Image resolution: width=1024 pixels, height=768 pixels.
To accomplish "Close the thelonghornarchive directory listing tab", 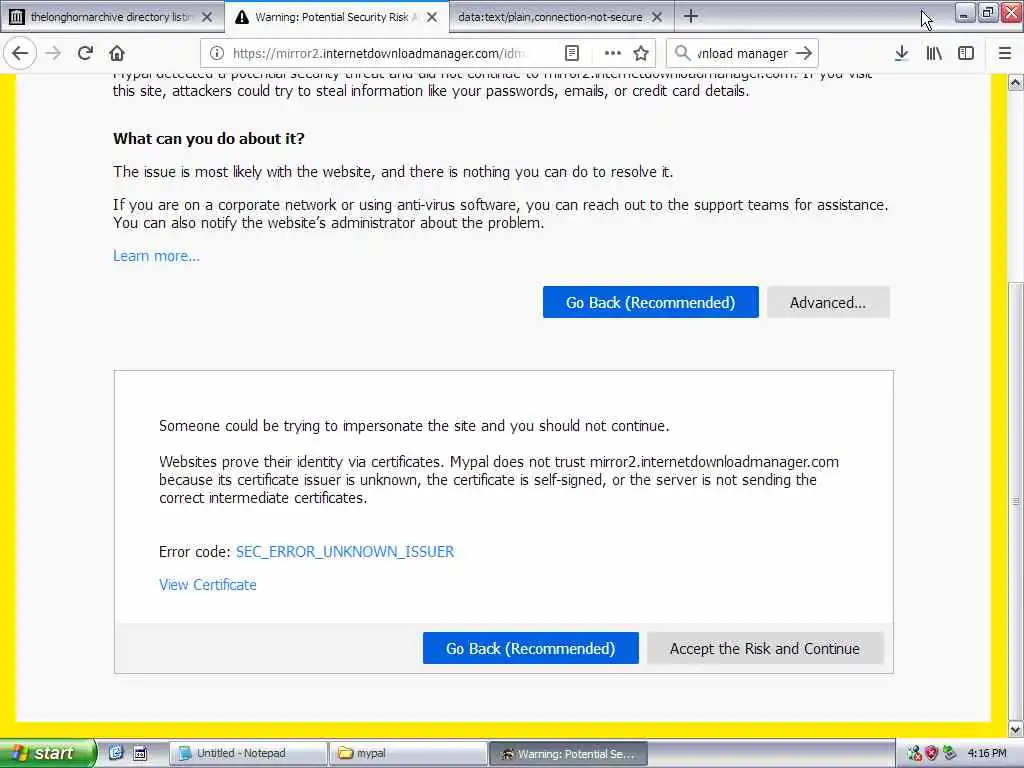I will pyautogui.click(x=207, y=17).
